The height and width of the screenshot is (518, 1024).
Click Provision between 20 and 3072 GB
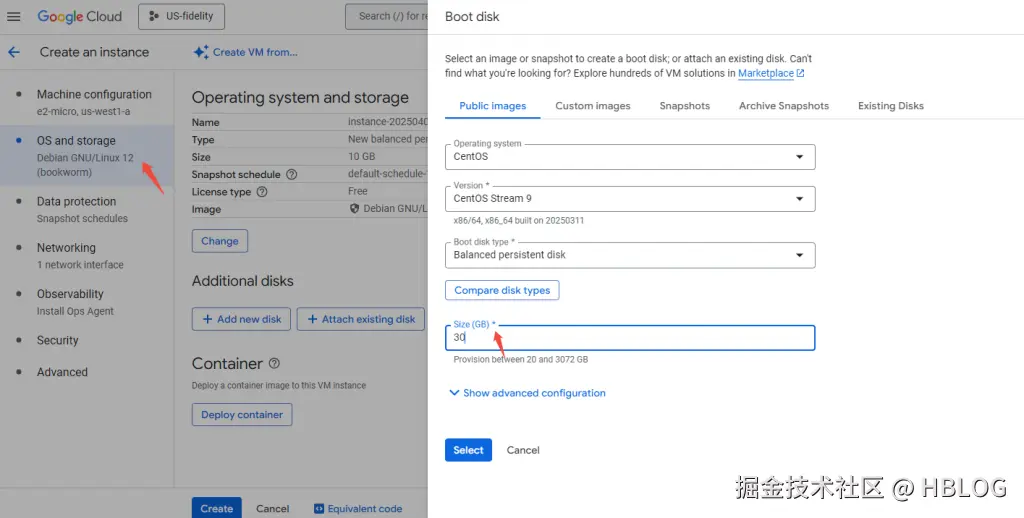tap(520, 359)
